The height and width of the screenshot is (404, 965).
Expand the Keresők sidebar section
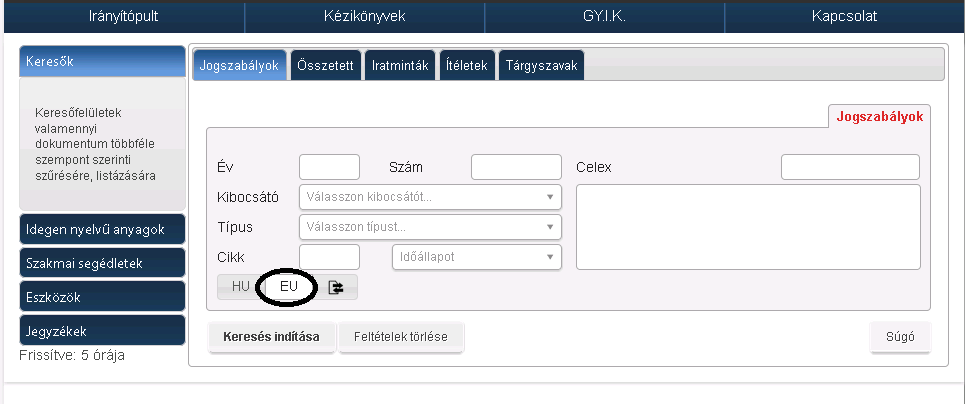click(x=102, y=61)
